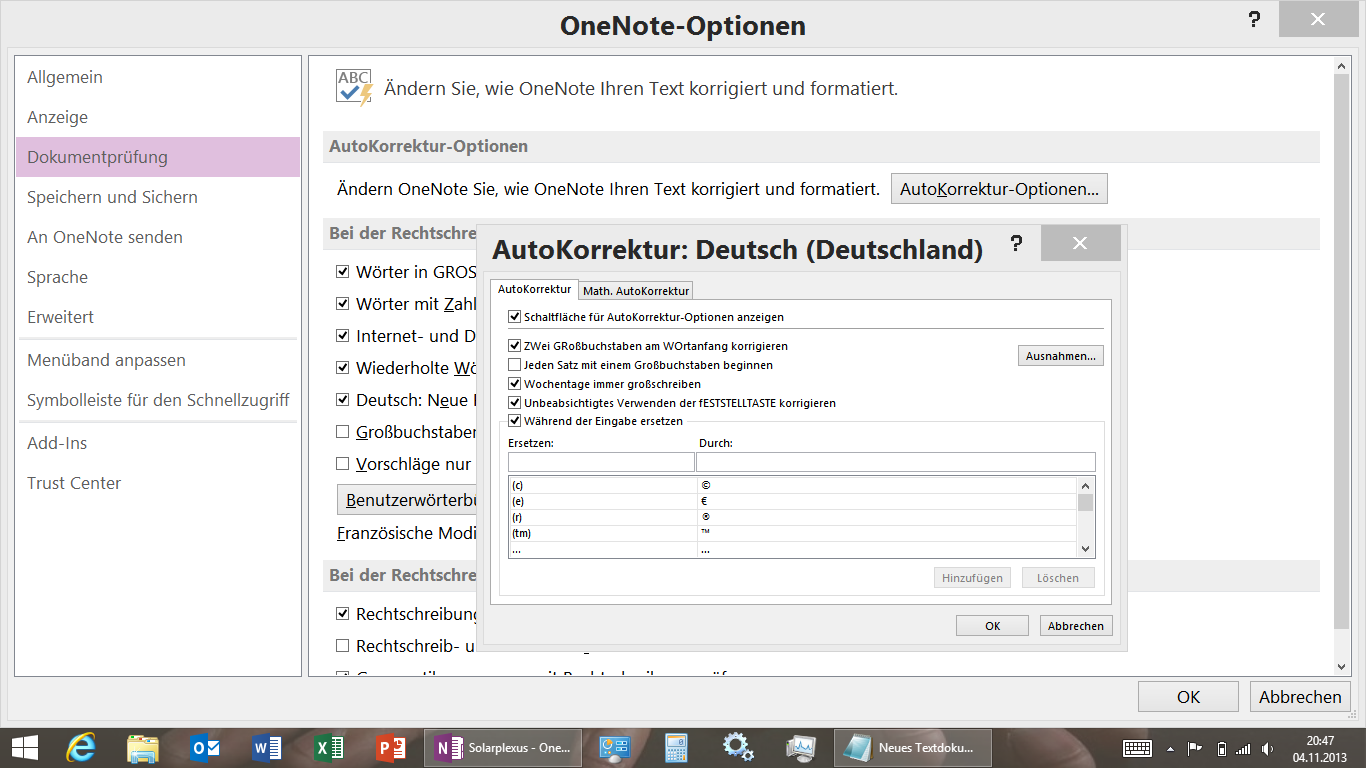Click Abbrechen in the OneNote-Optionen window
Viewport: 1366px width, 768px height.
[x=1300, y=697]
